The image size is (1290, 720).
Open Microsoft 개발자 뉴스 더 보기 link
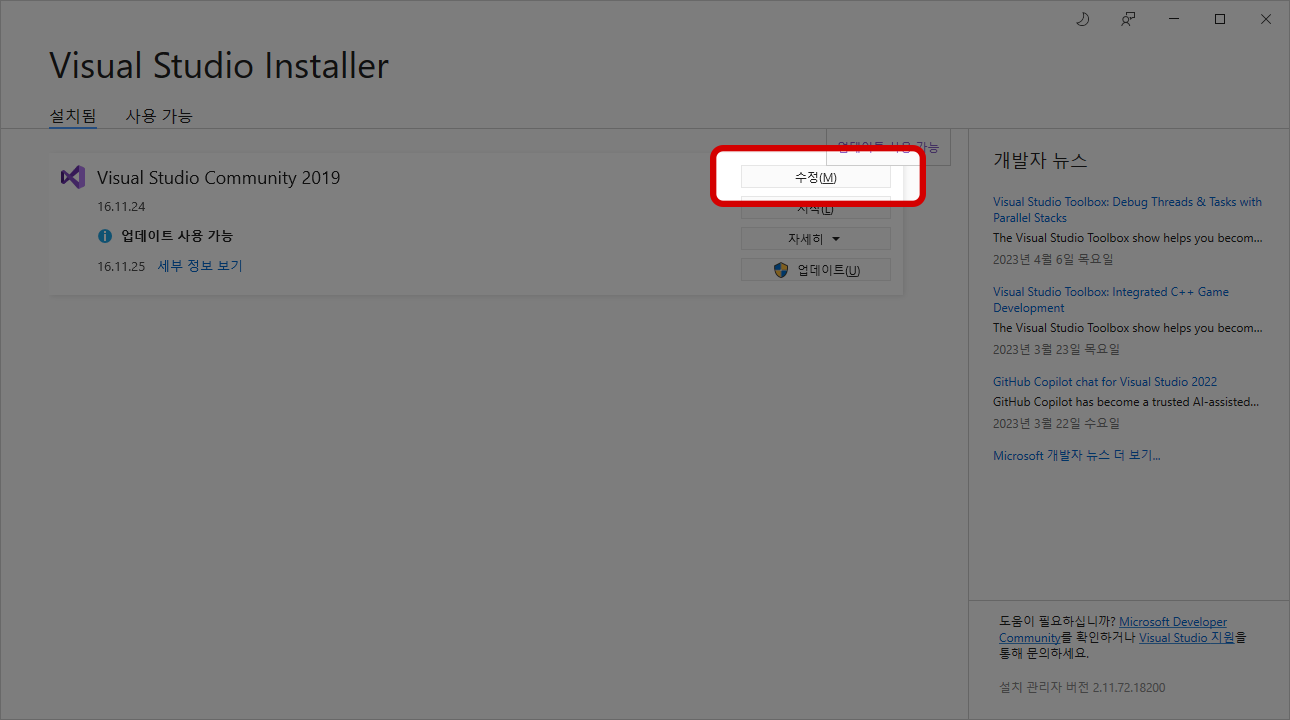(1076, 456)
